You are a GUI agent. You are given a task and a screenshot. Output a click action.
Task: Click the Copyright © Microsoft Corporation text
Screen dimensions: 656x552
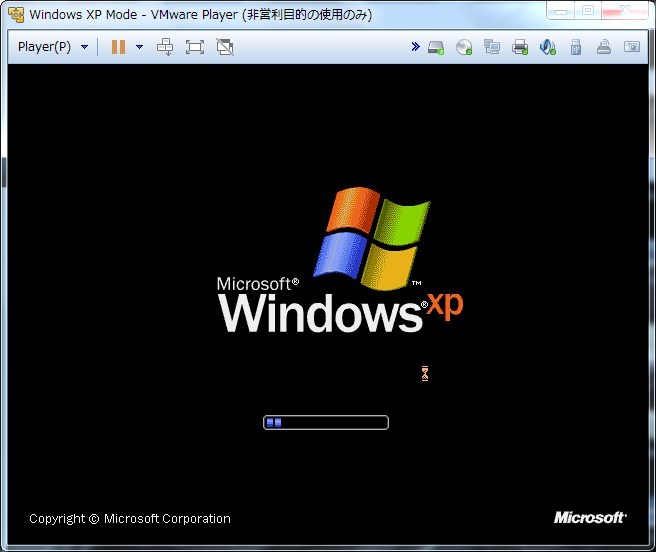point(130,519)
